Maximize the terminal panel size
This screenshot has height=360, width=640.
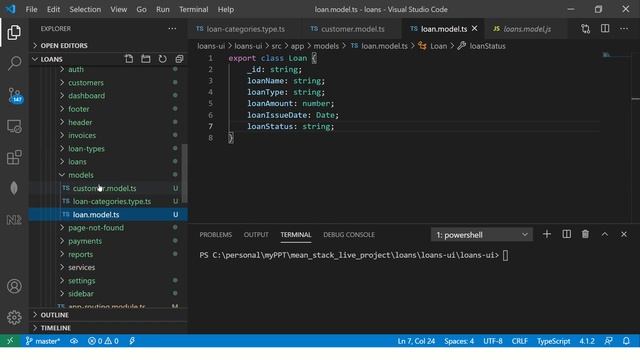point(604,234)
